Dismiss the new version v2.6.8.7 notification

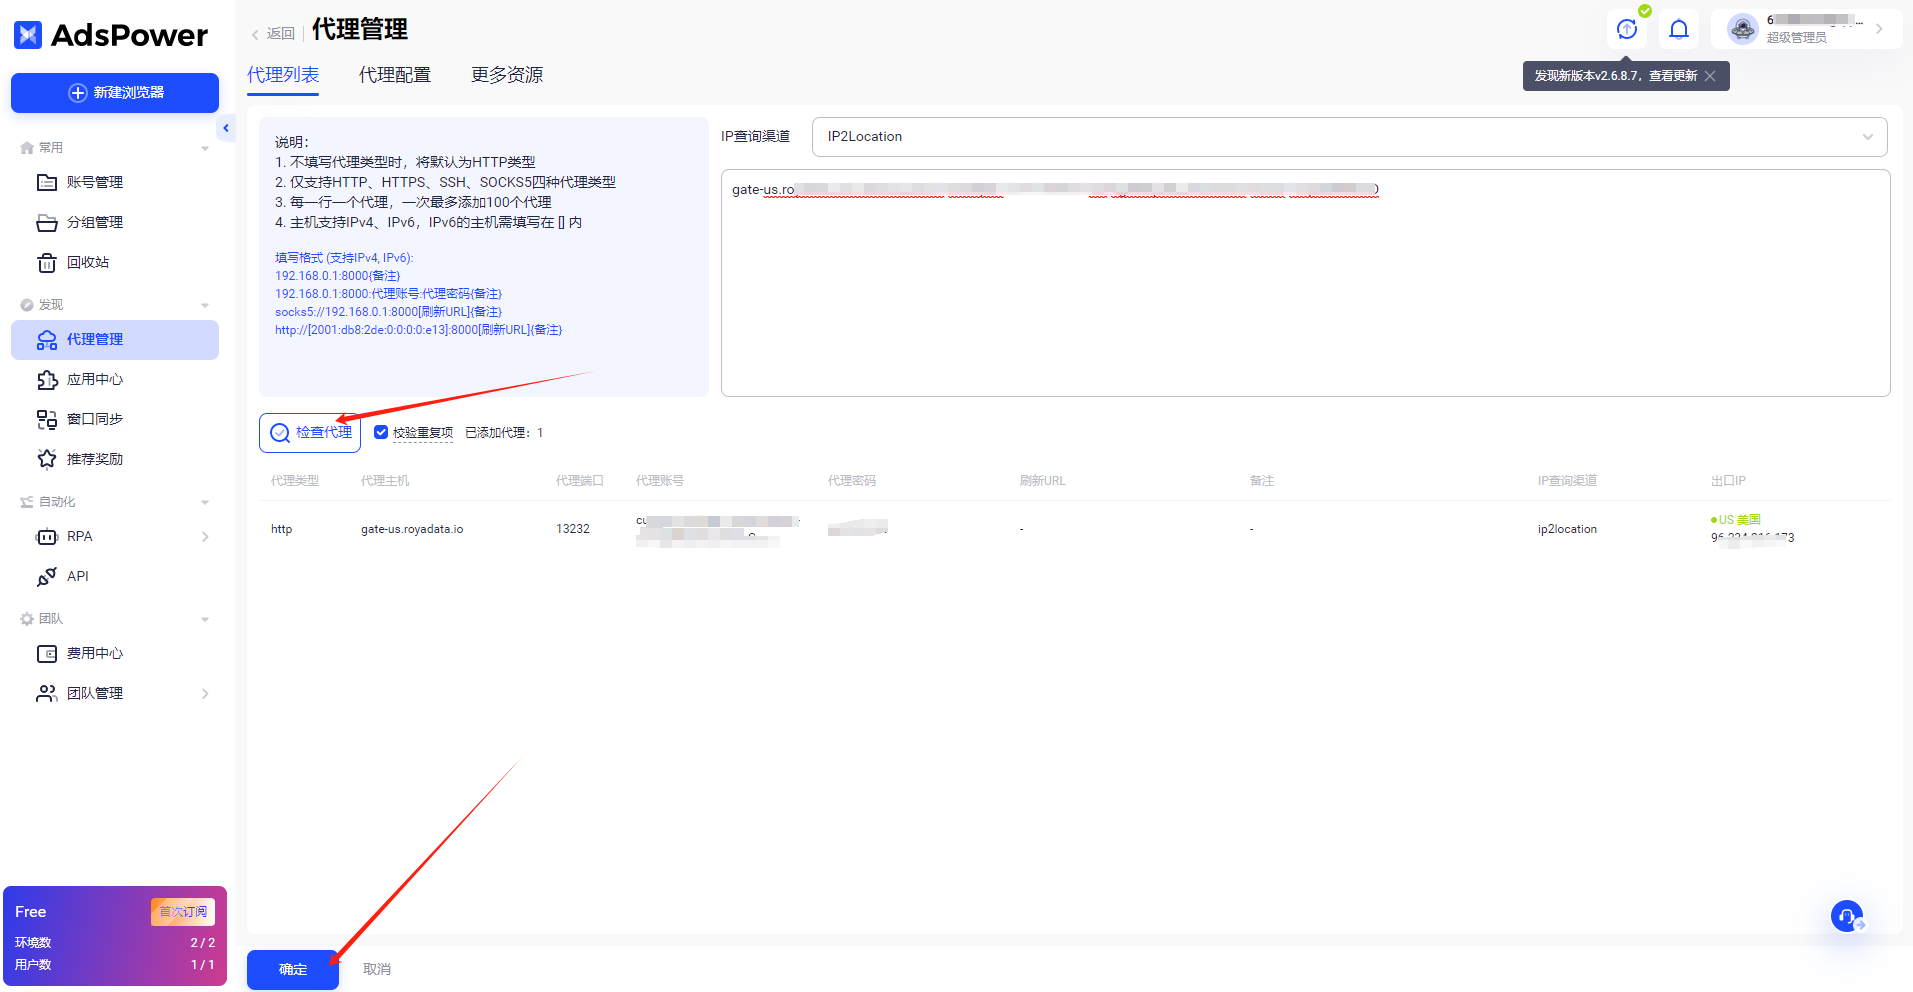pos(1710,76)
